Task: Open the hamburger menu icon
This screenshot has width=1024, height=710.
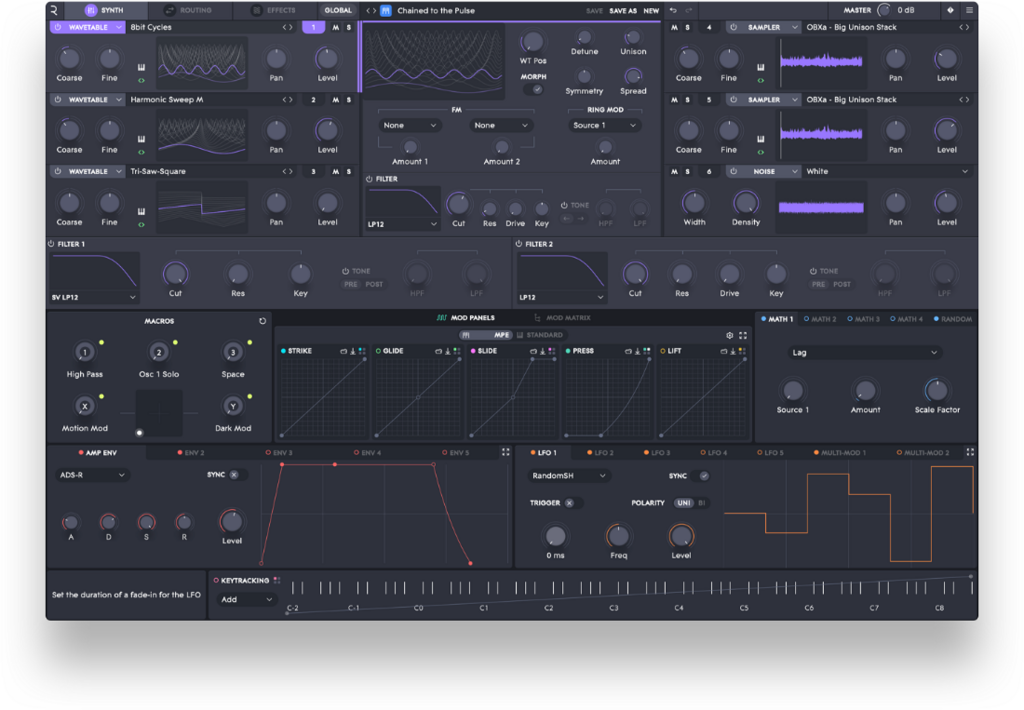Action: 969,10
